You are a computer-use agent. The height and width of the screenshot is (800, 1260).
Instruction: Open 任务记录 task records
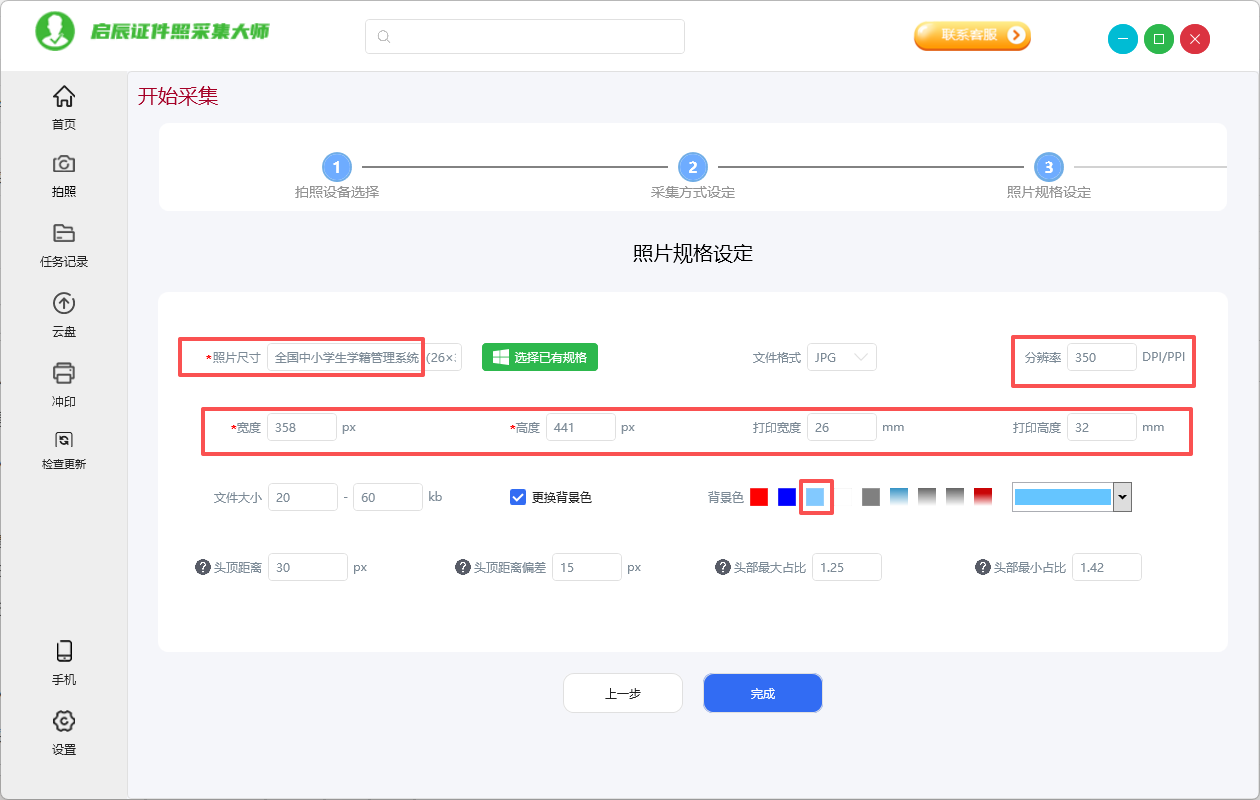pyautogui.click(x=64, y=245)
